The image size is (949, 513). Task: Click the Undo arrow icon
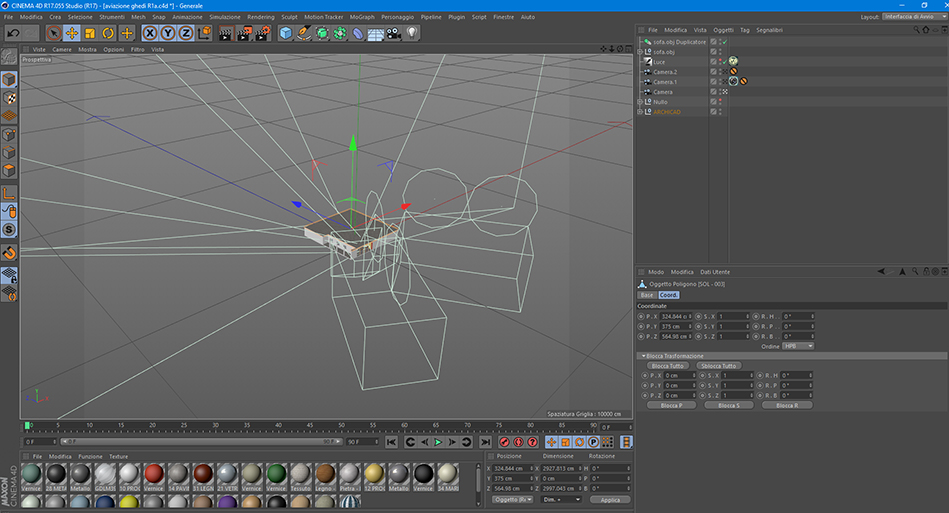click(x=13, y=33)
